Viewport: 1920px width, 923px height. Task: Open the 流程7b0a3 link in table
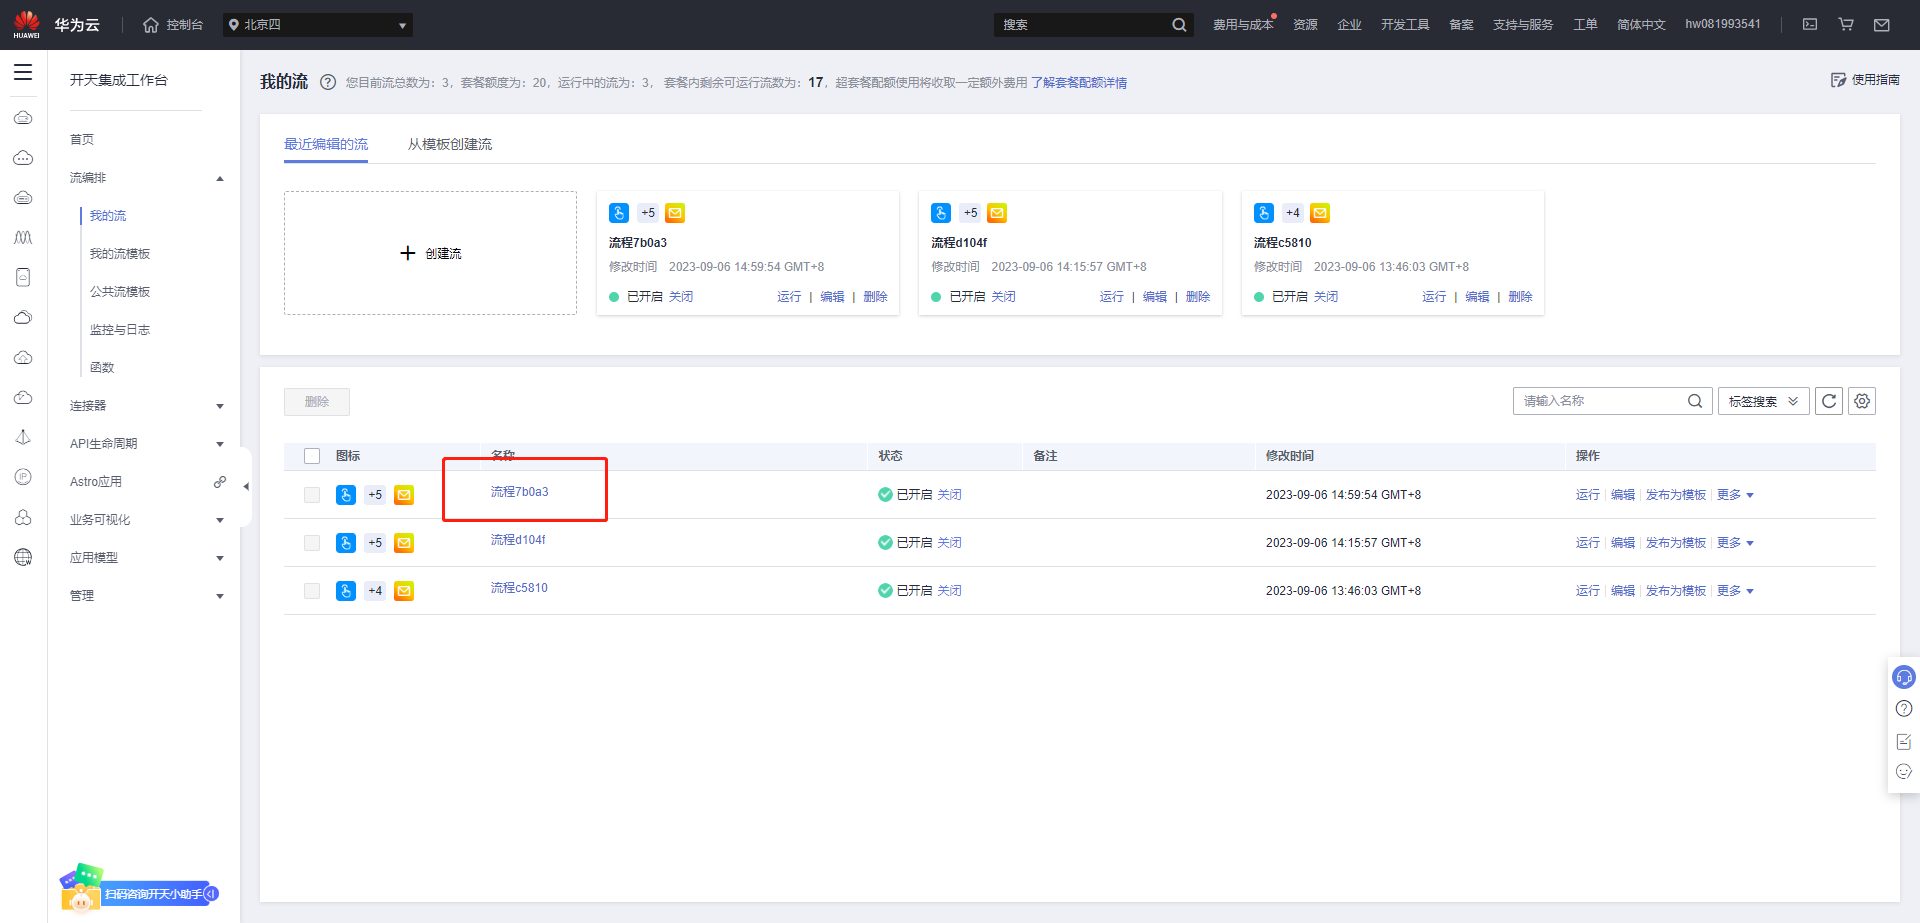tap(519, 492)
